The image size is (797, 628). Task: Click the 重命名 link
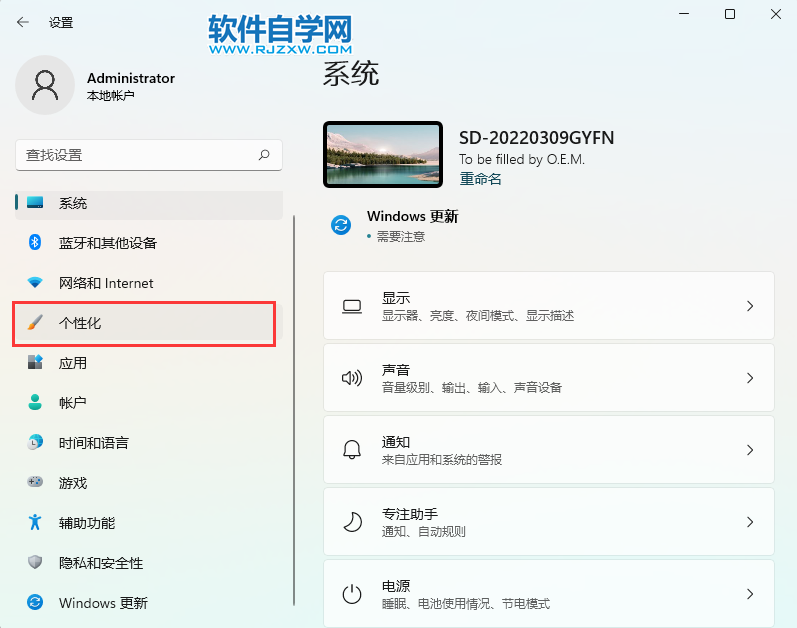(x=480, y=179)
